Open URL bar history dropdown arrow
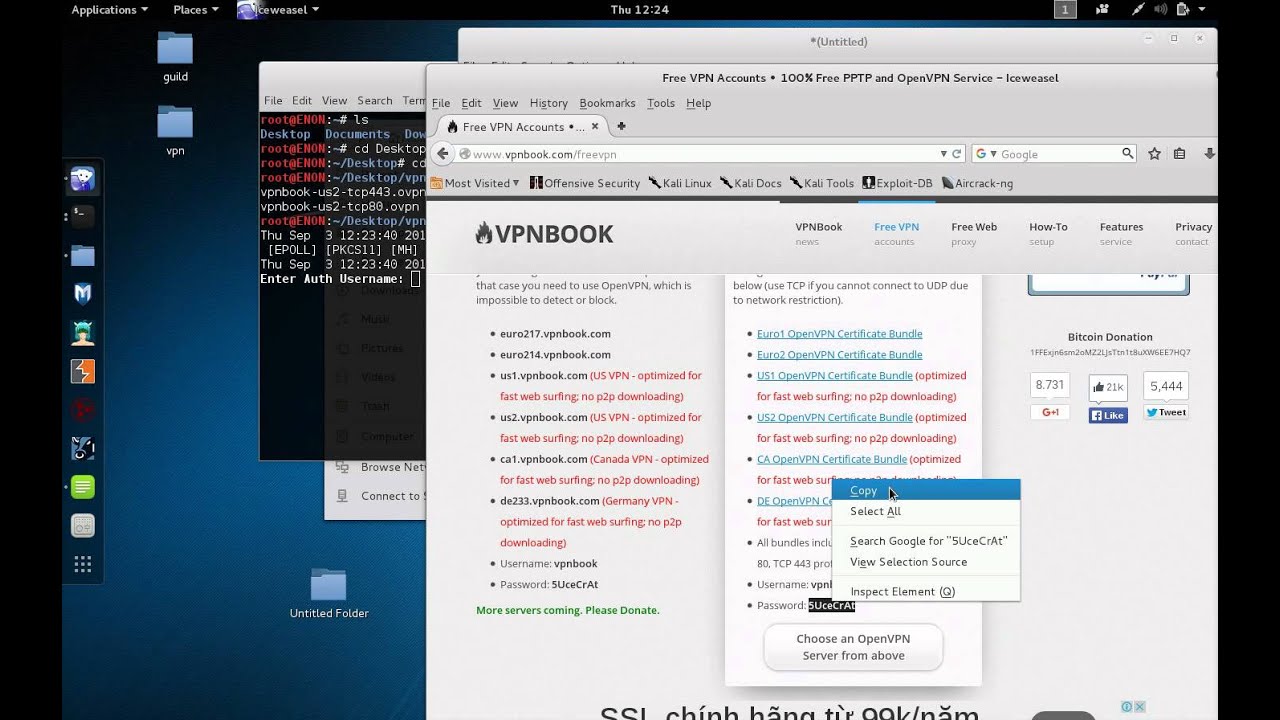Screen dimensions: 1280x720 coord(943,154)
